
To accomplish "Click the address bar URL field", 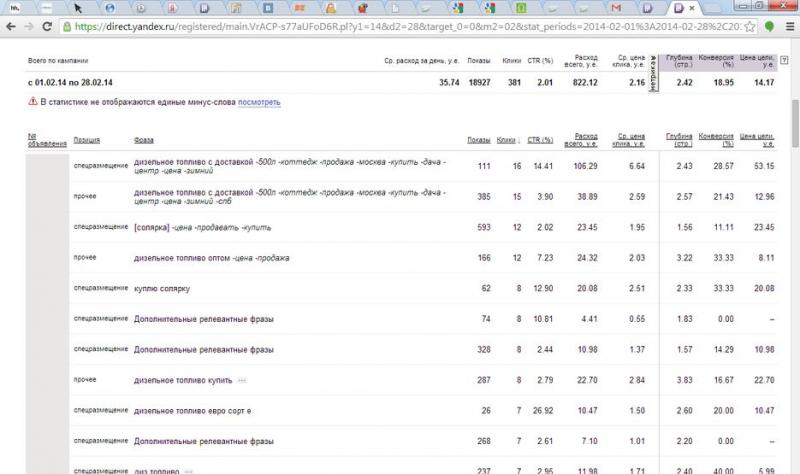I will coord(406,27).
